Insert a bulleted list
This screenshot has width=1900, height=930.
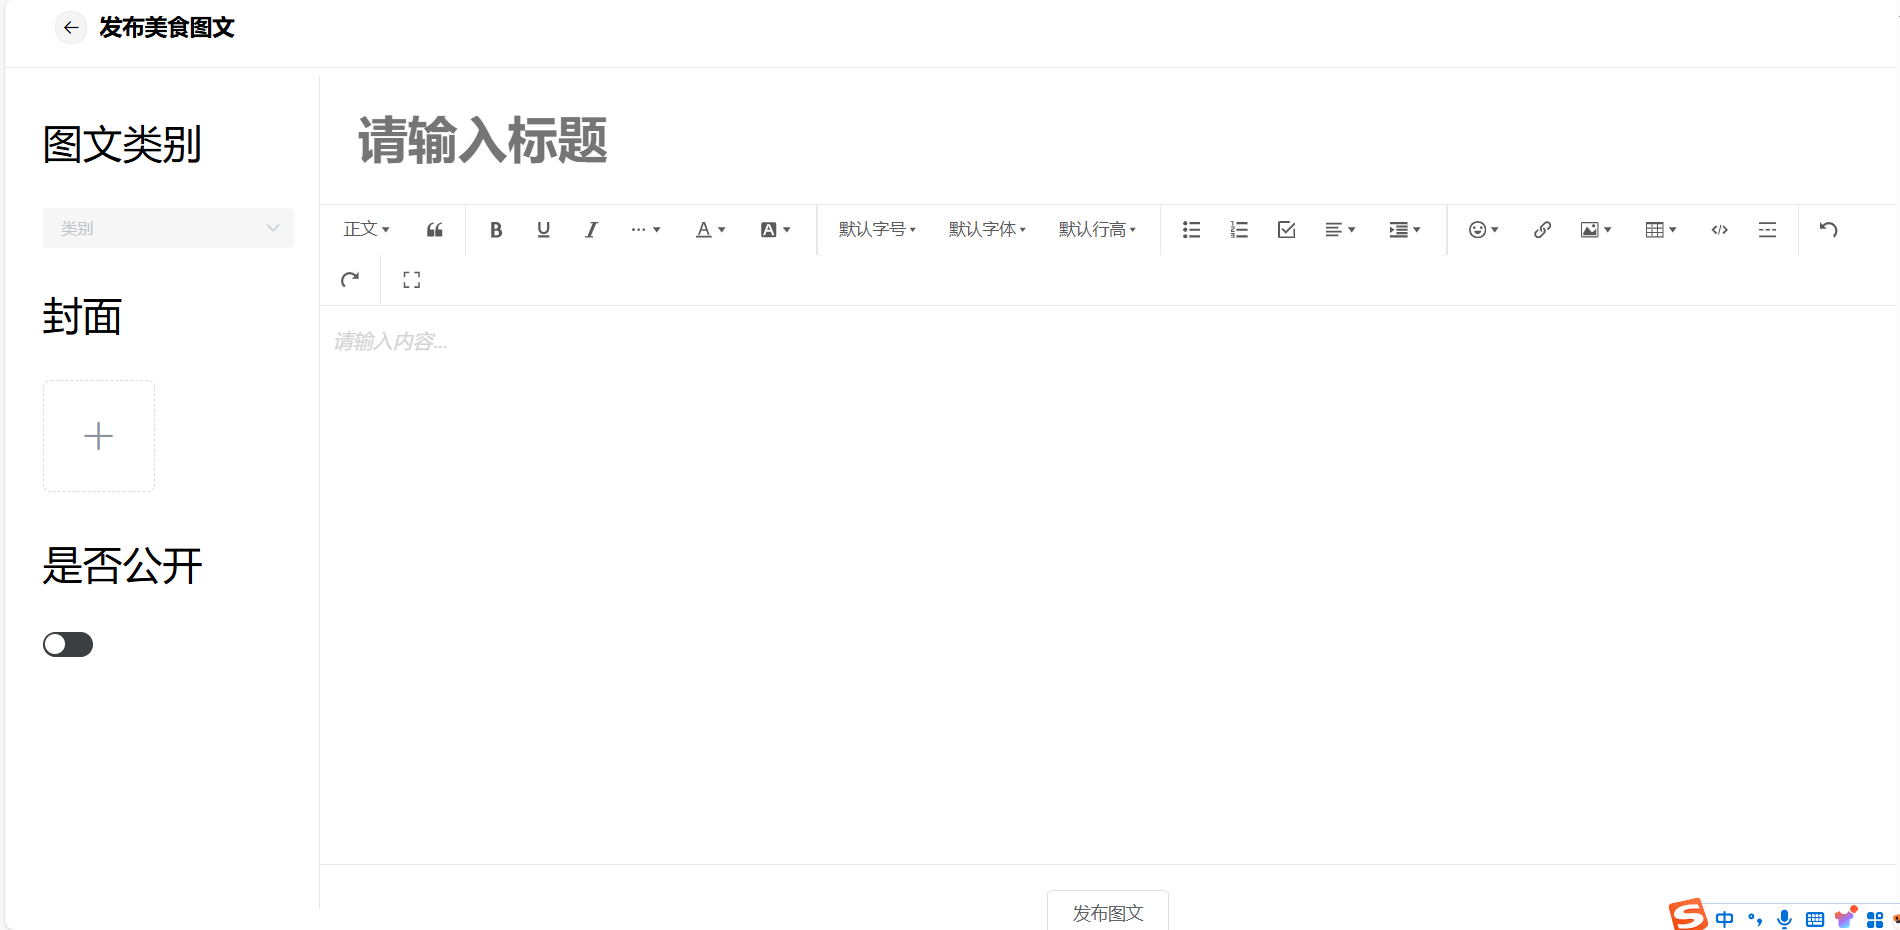click(1191, 230)
